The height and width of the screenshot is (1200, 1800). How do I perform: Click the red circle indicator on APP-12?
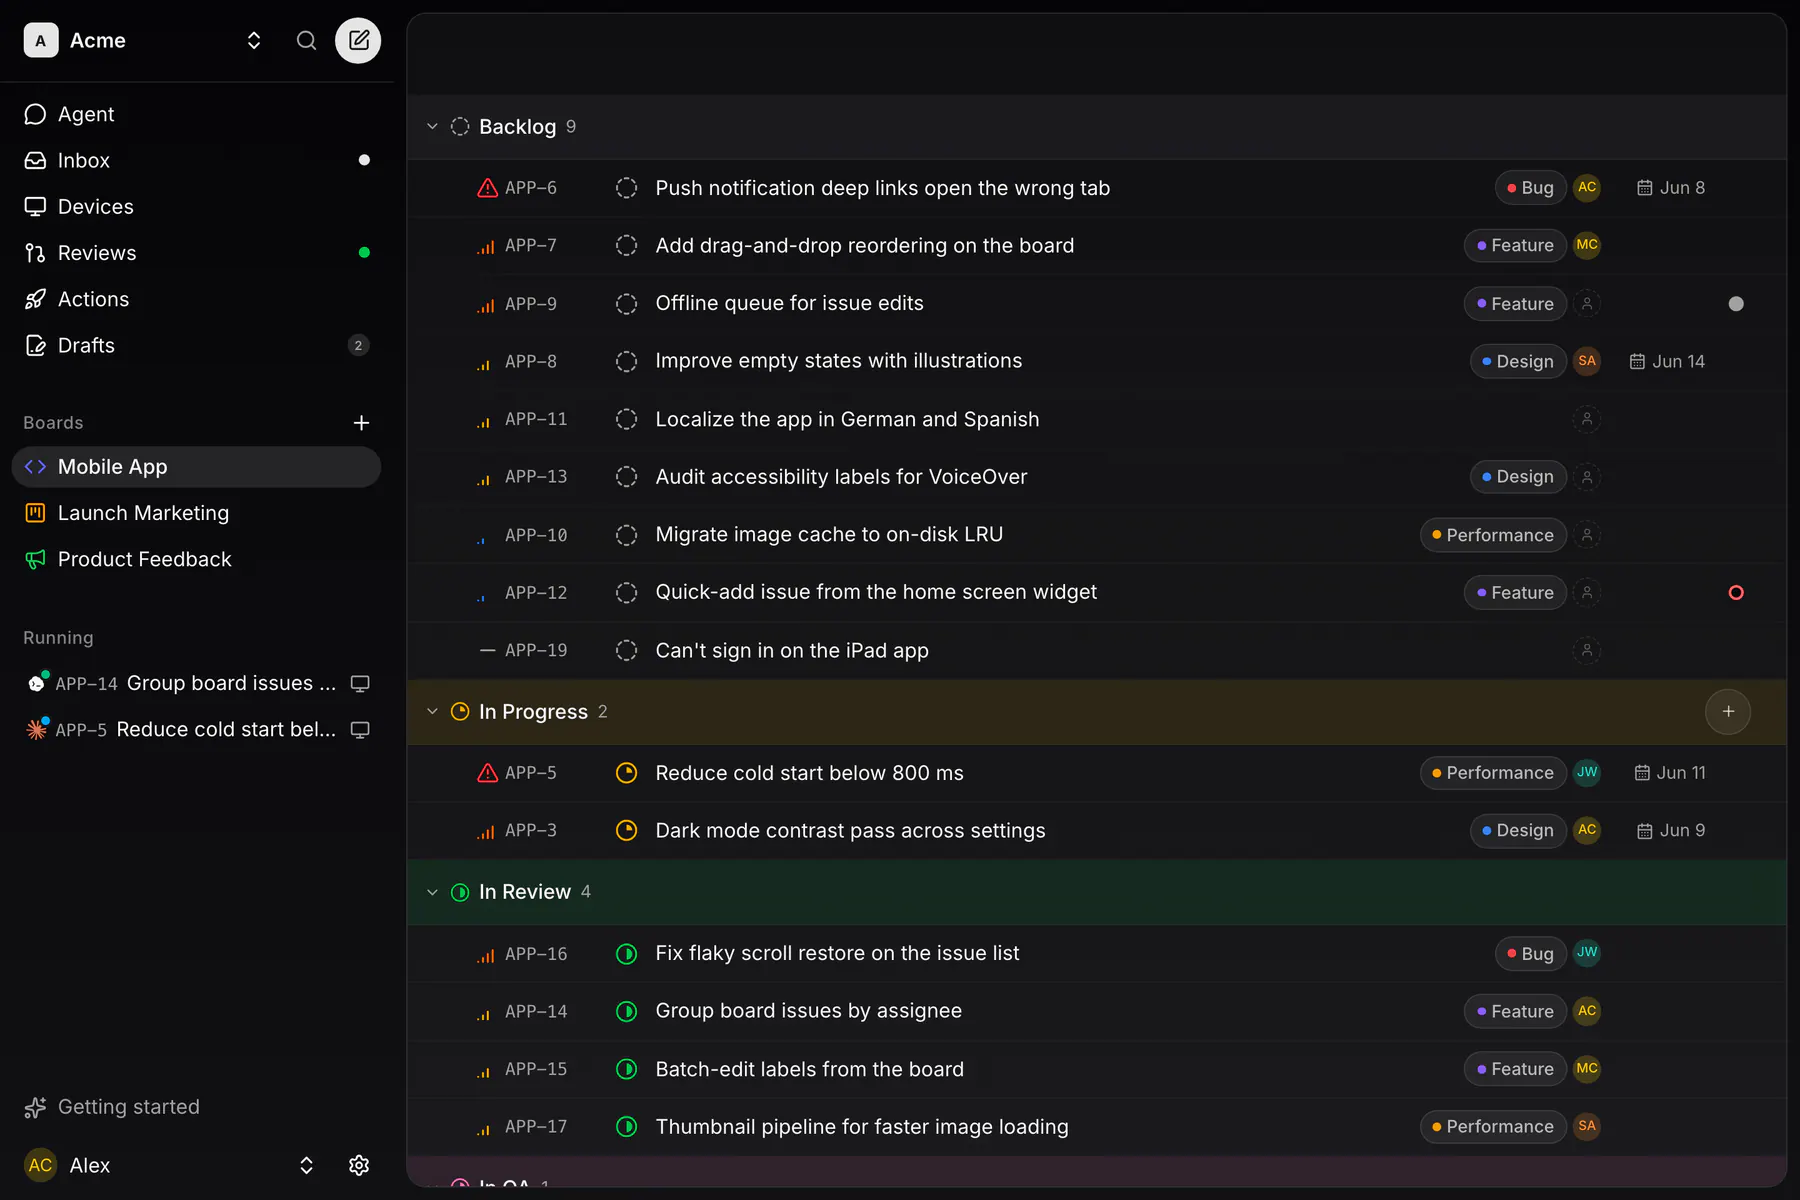coord(1736,593)
